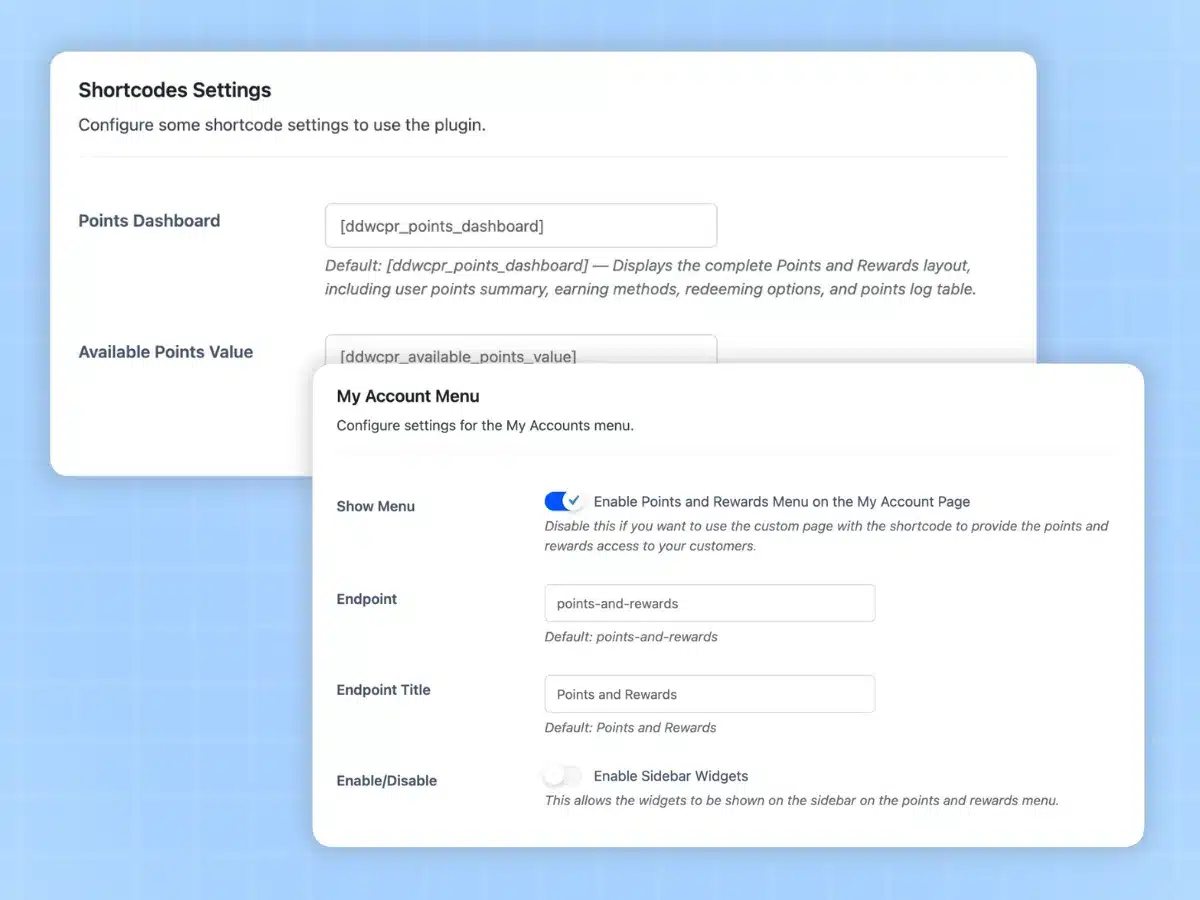The height and width of the screenshot is (900, 1200).
Task: Click the Available Points Value label
Action: coord(166,352)
